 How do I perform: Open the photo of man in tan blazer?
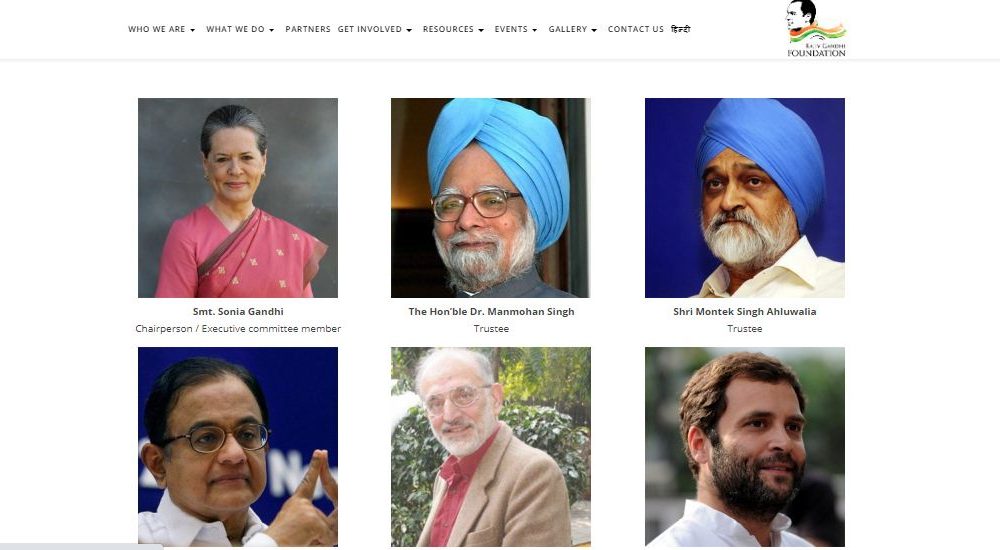tap(491, 447)
